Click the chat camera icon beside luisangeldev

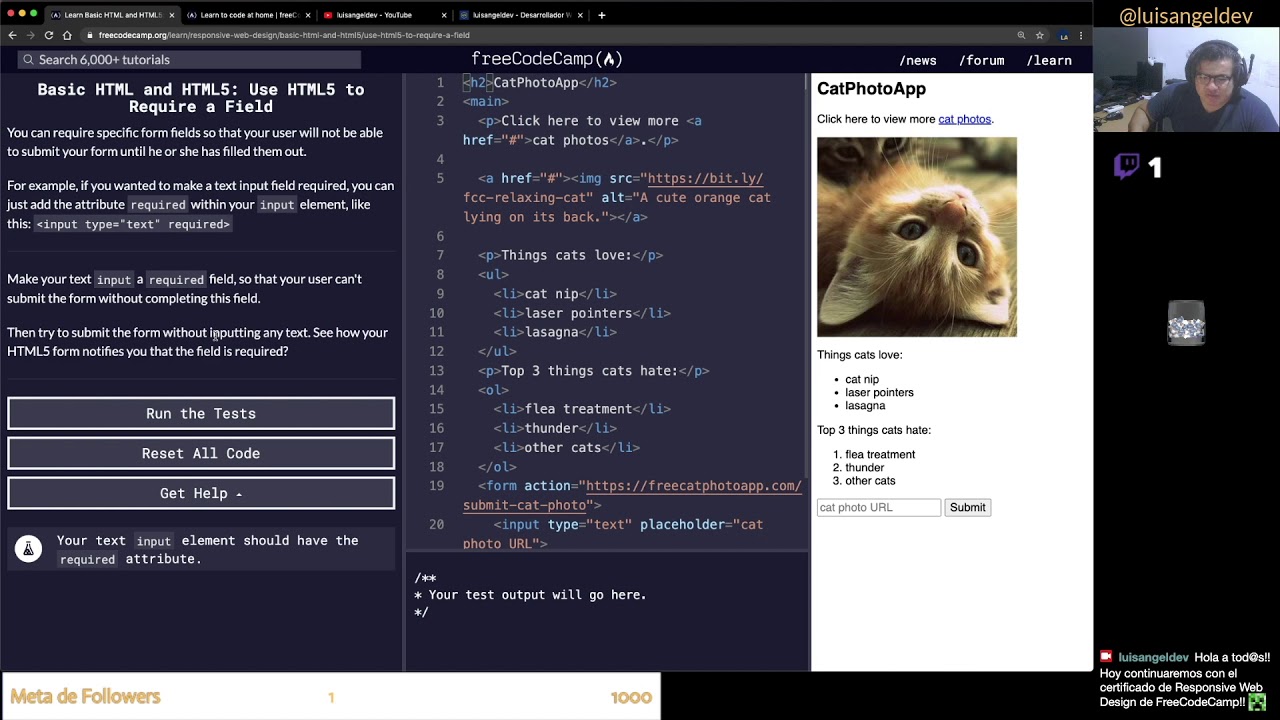[x=1106, y=657]
